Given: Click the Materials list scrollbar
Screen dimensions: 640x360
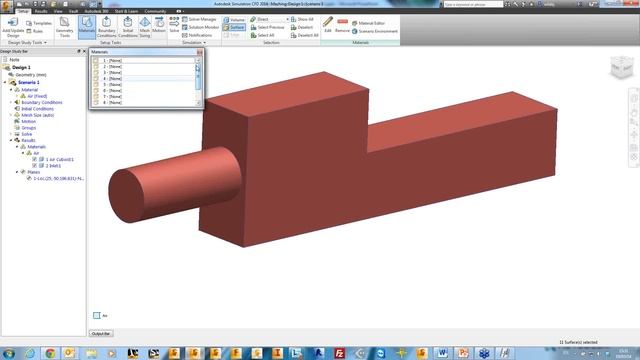Looking at the screenshot, I should 198,82.
